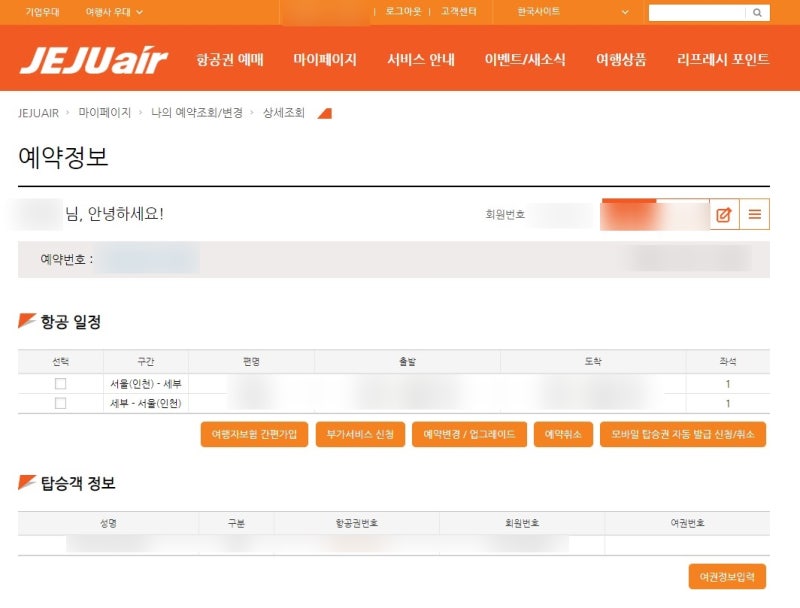This screenshot has width=800, height=608.
Task: Click the 고객센터 link
Action: point(459,11)
